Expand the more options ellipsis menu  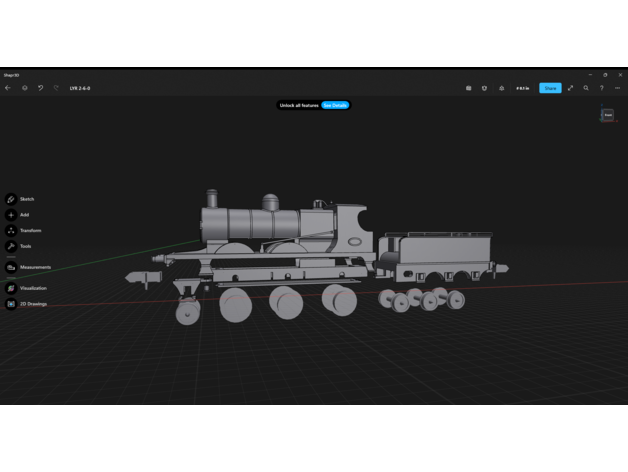(617, 88)
